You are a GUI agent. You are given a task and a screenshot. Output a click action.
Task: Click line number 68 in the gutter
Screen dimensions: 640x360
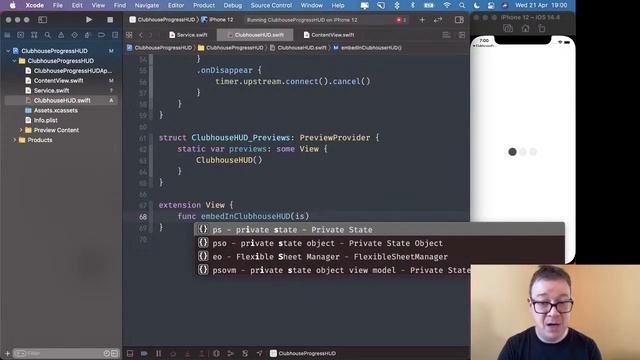tap(143, 217)
